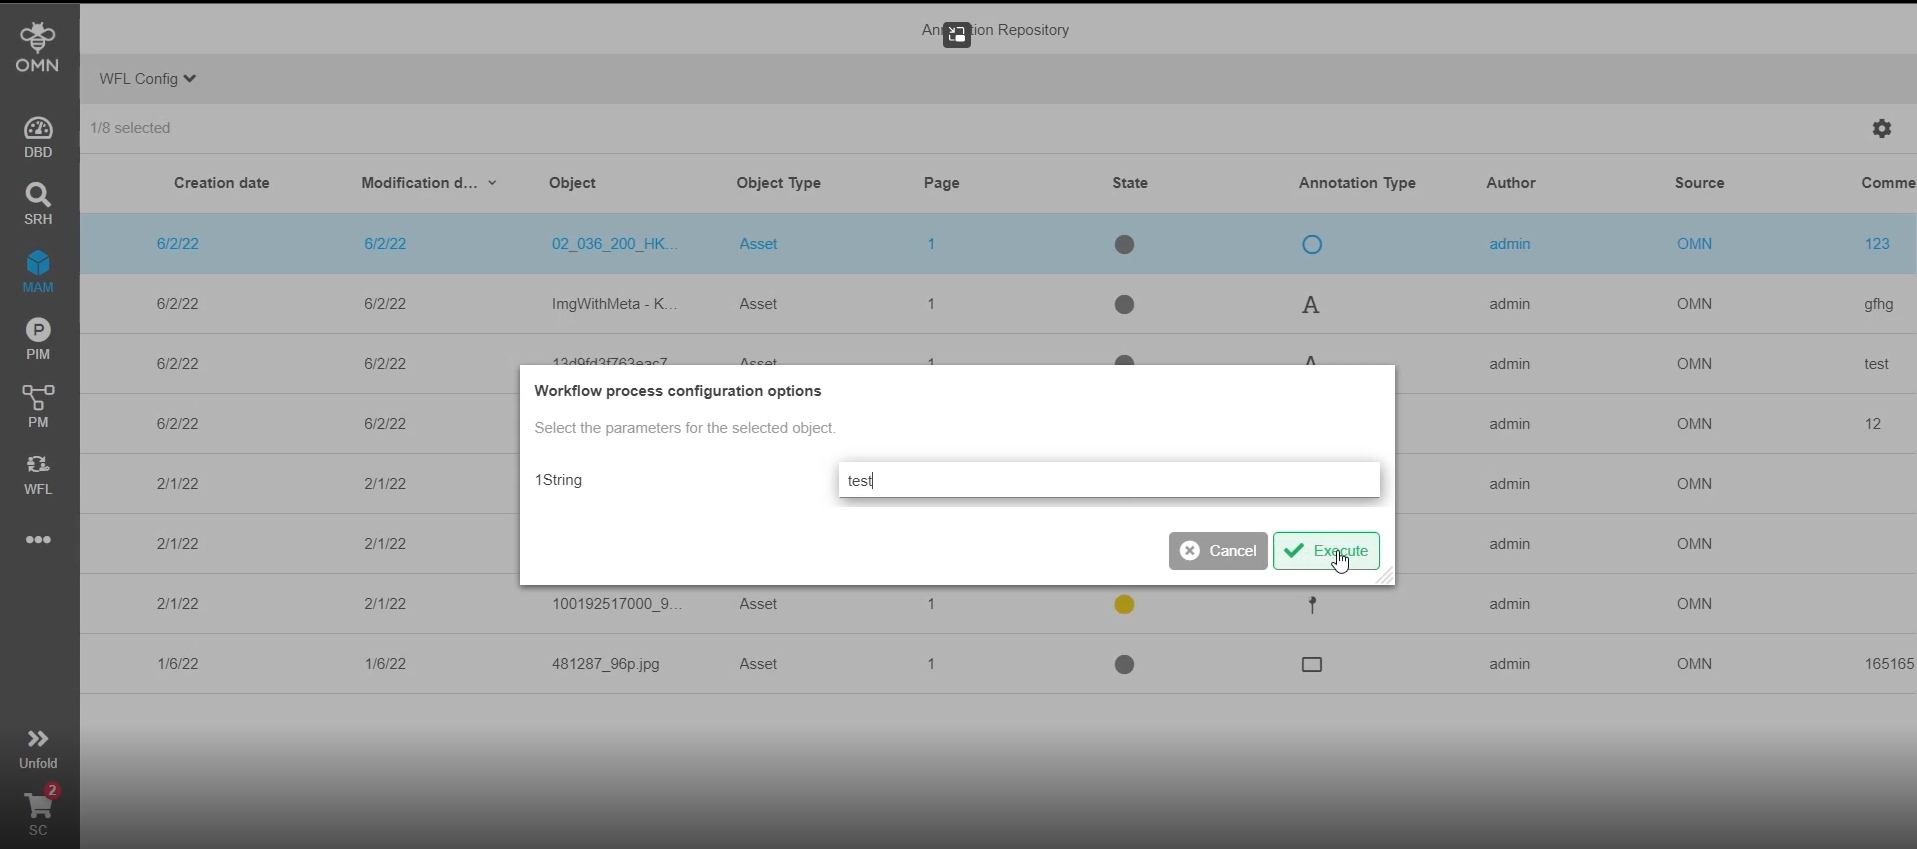Click the 1String text input field
Screen dimensions: 1917x849
pos(1109,480)
